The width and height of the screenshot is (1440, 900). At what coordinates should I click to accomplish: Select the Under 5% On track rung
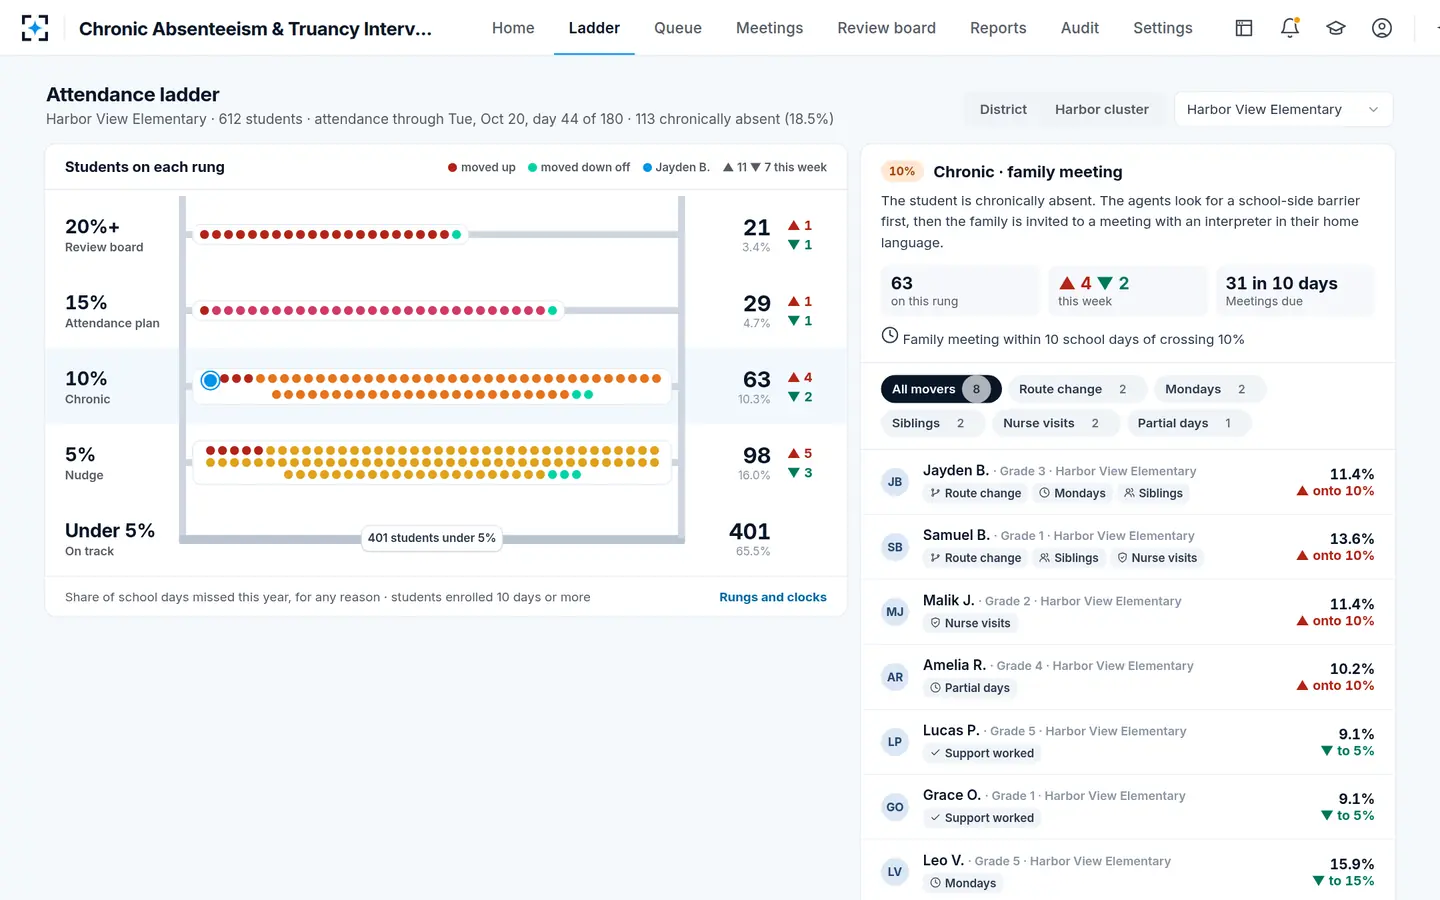coord(446,539)
